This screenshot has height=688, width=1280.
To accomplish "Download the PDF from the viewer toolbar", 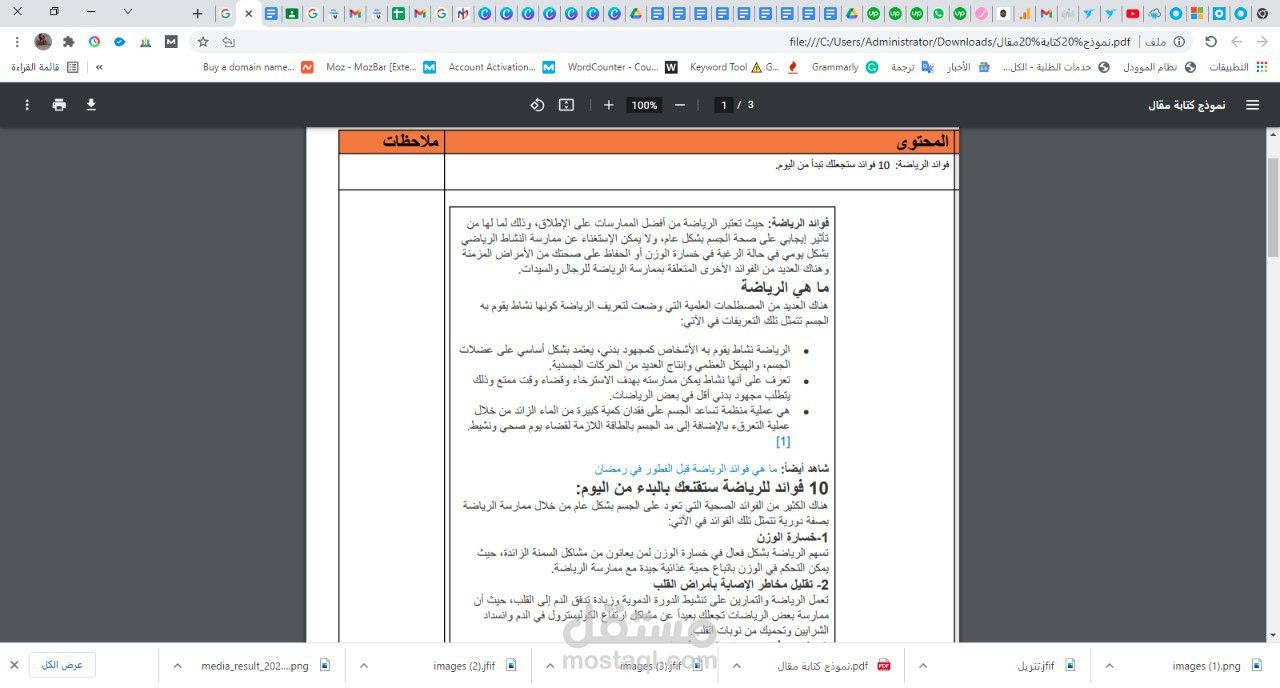I will [x=91, y=105].
